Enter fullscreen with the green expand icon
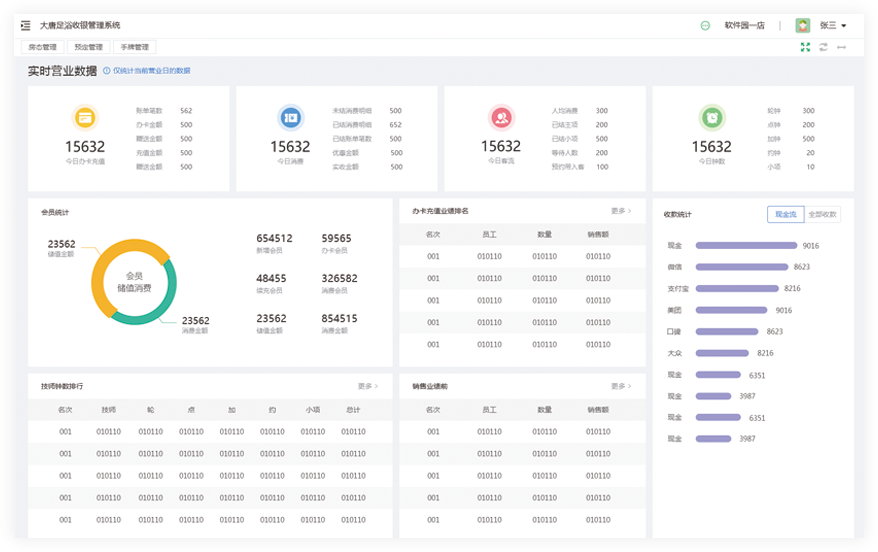This screenshot has width=878, height=552. point(805,47)
